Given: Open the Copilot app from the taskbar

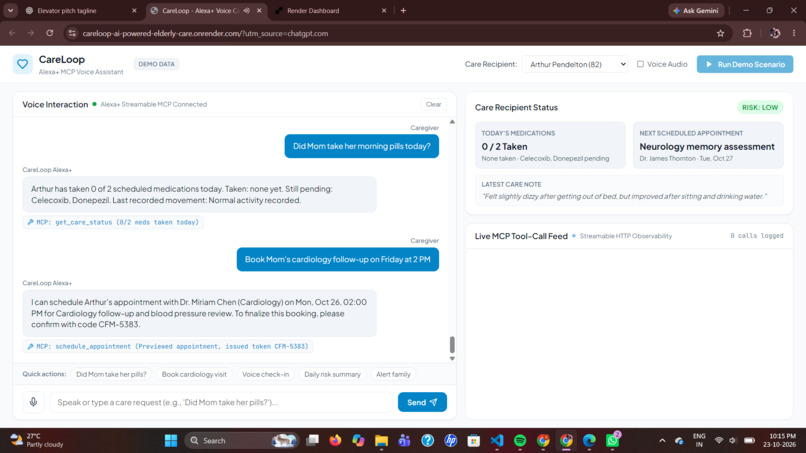Looking at the screenshot, I should pos(358,441).
